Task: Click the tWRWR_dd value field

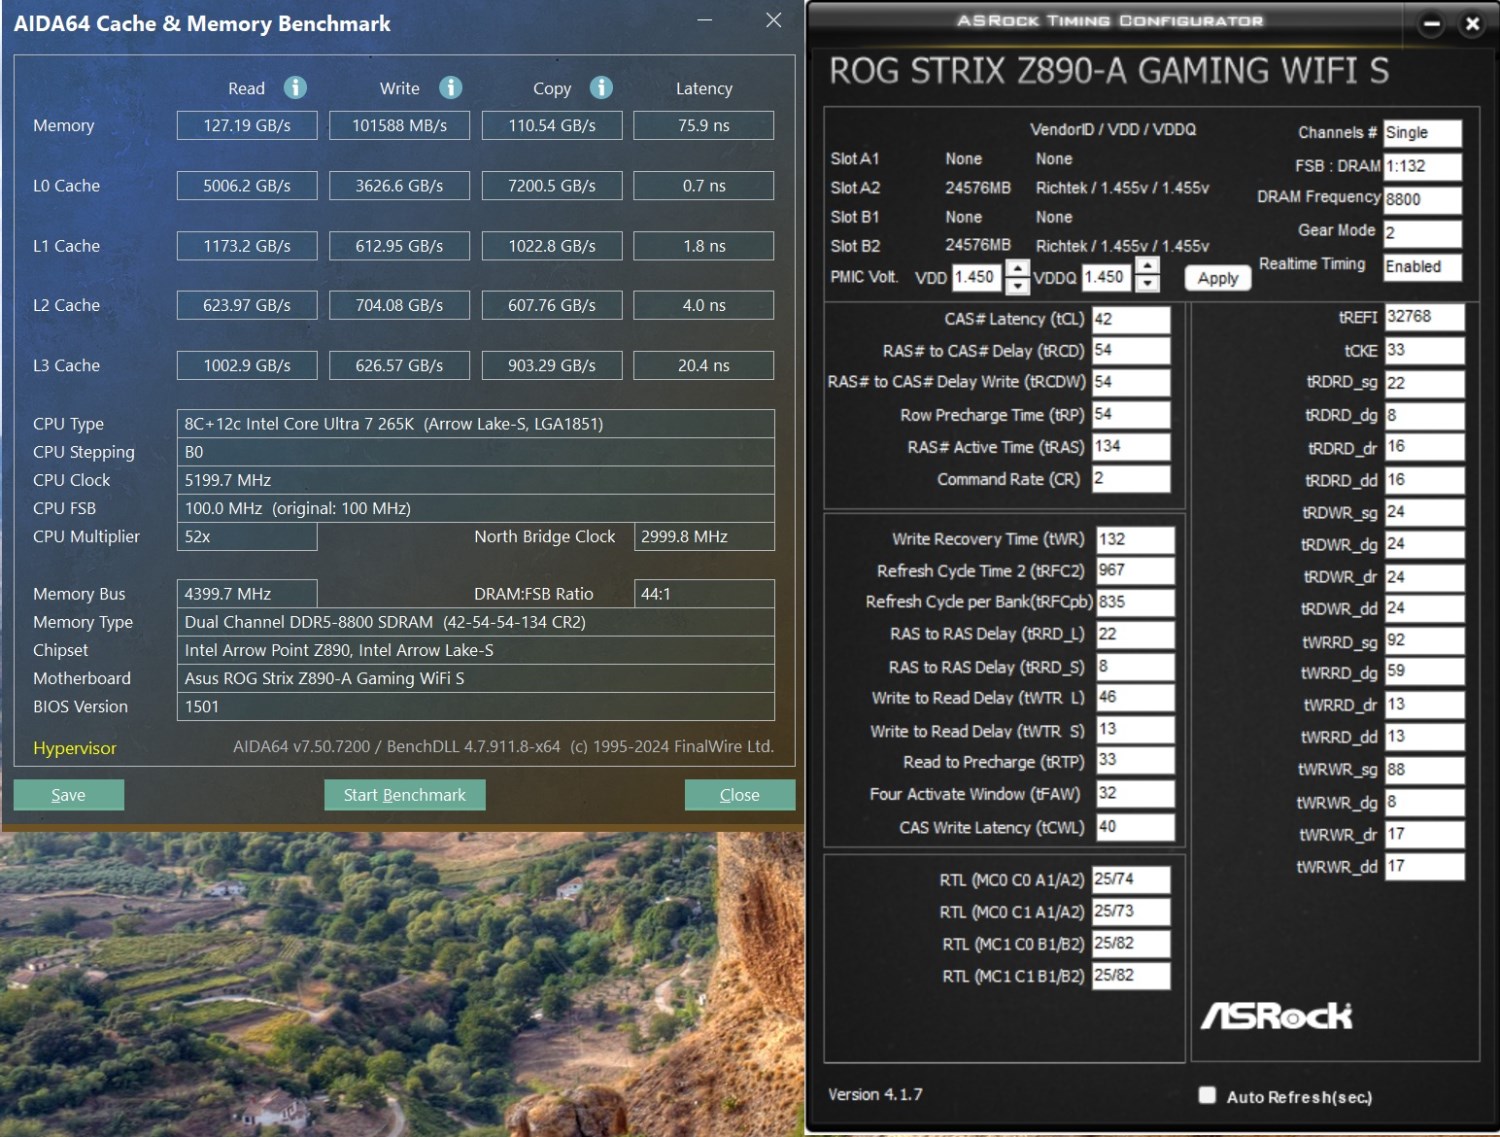Action: pyautogui.click(x=1424, y=866)
